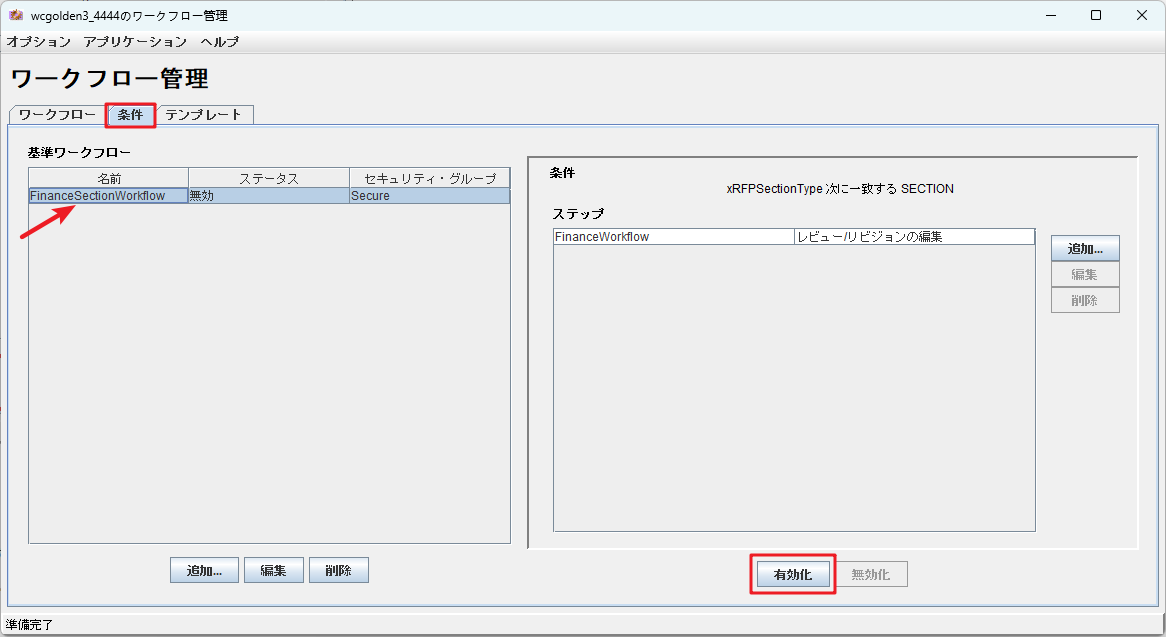
Task: Click 追加 next to the steps list
Action: pos(1085,248)
